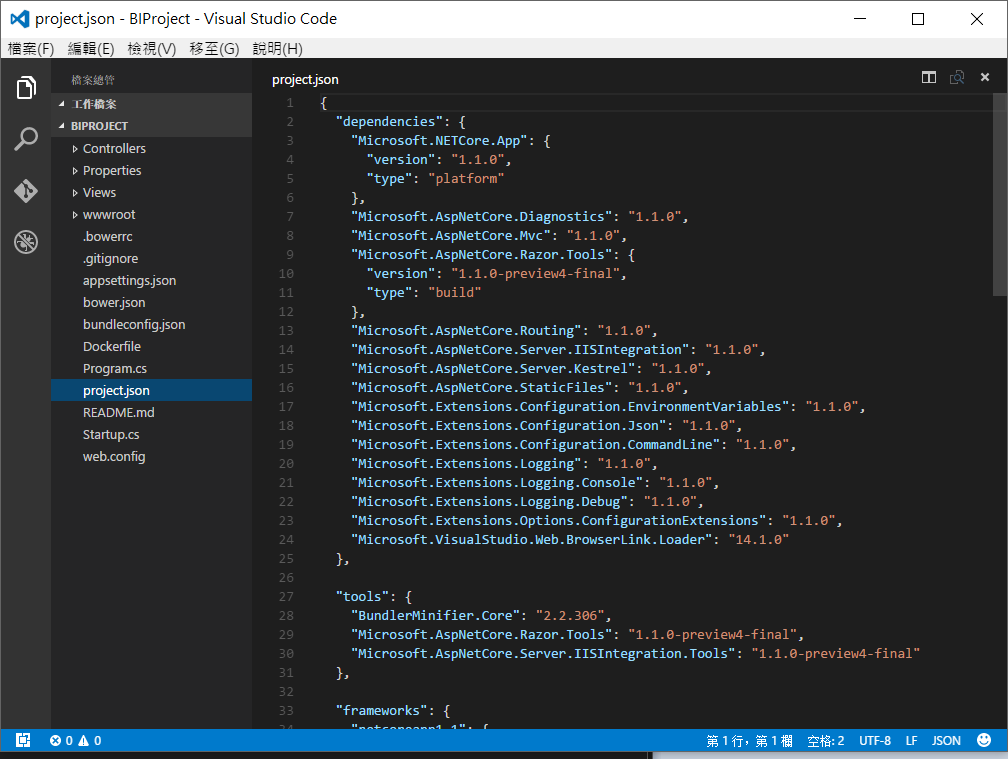Open the .gitignore file
The image size is (1008, 759).
click(151, 258)
